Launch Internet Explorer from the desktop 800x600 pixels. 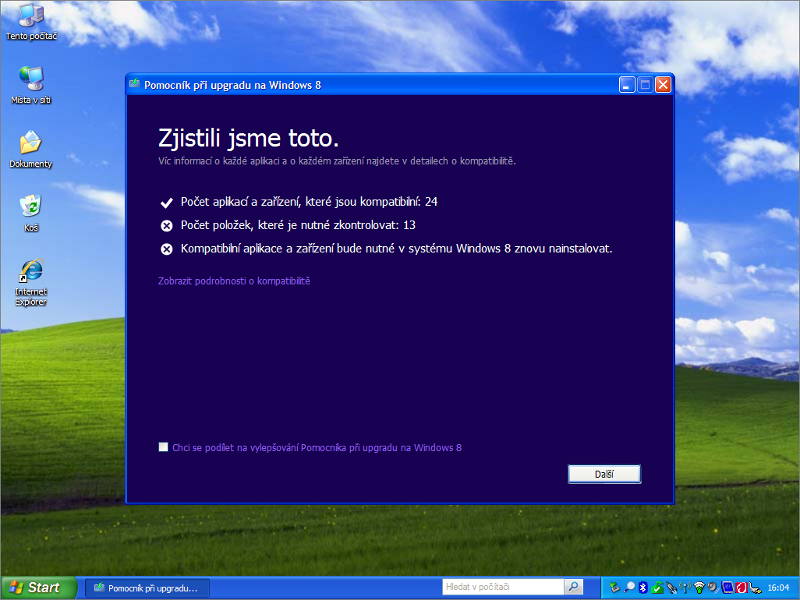(31, 282)
